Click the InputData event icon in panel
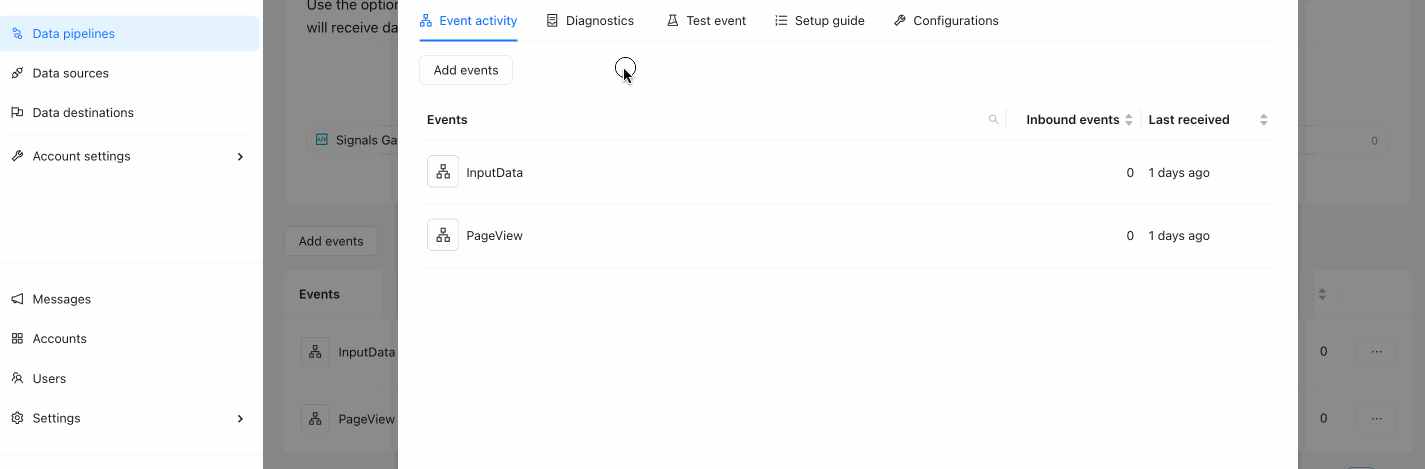1425x469 pixels. coord(443,172)
